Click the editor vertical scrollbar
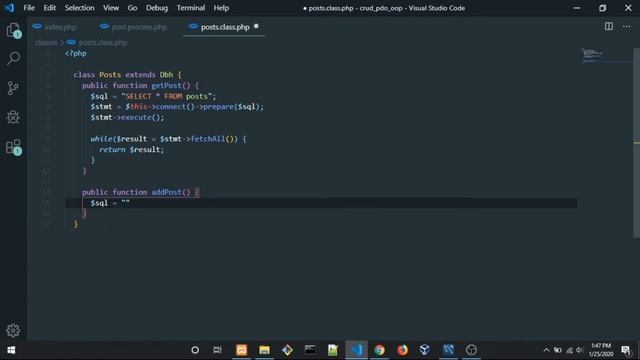The width and height of the screenshot is (640, 360). (x=636, y=143)
